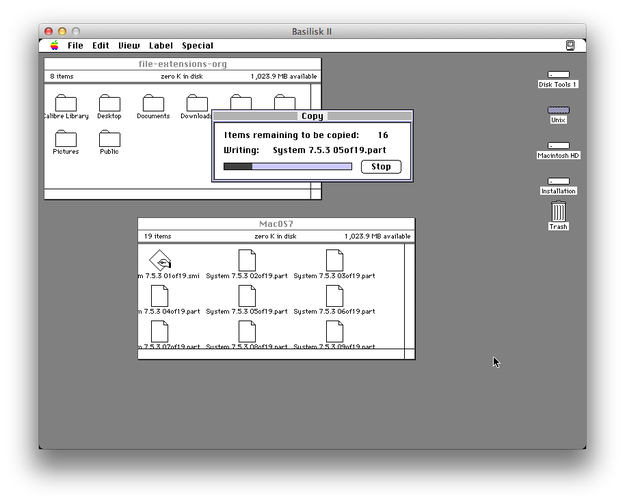Select System 7.5.3 01of19.smi disk image icon

coord(160,260)
